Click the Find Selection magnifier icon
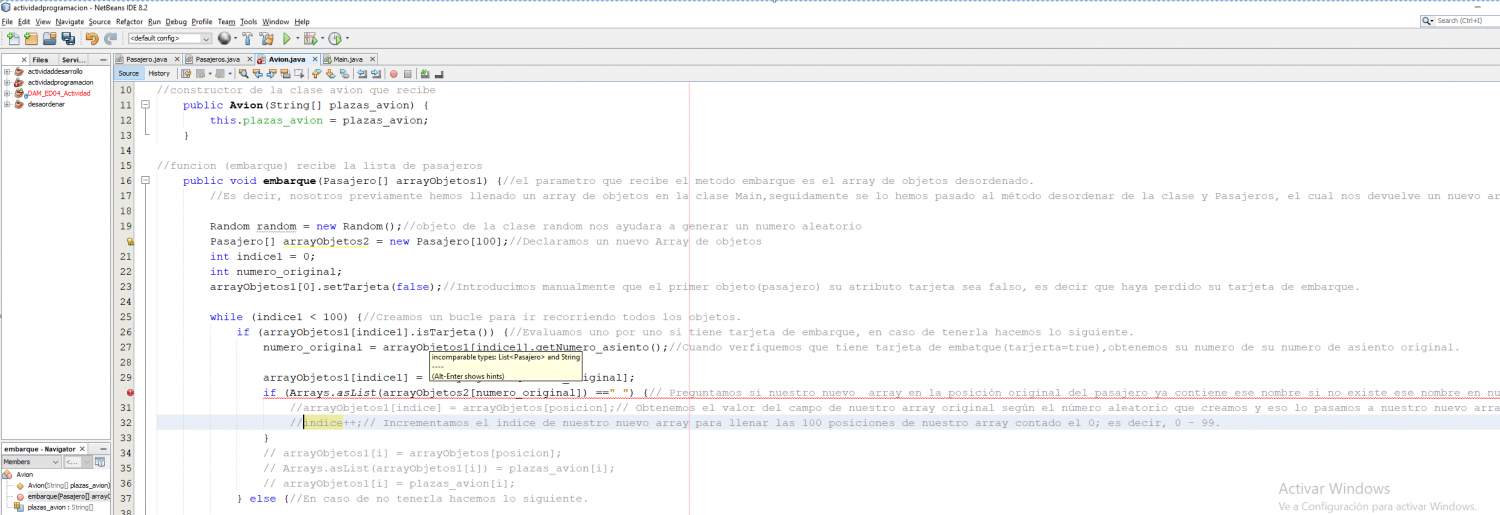1500x515 pixels. coord(243,73)
